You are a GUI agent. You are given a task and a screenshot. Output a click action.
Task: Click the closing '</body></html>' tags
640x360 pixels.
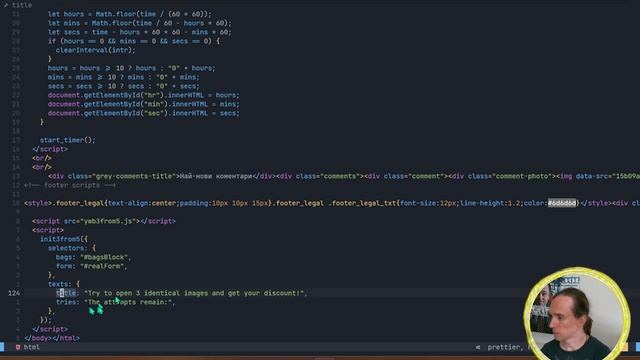tap(52, 338)
